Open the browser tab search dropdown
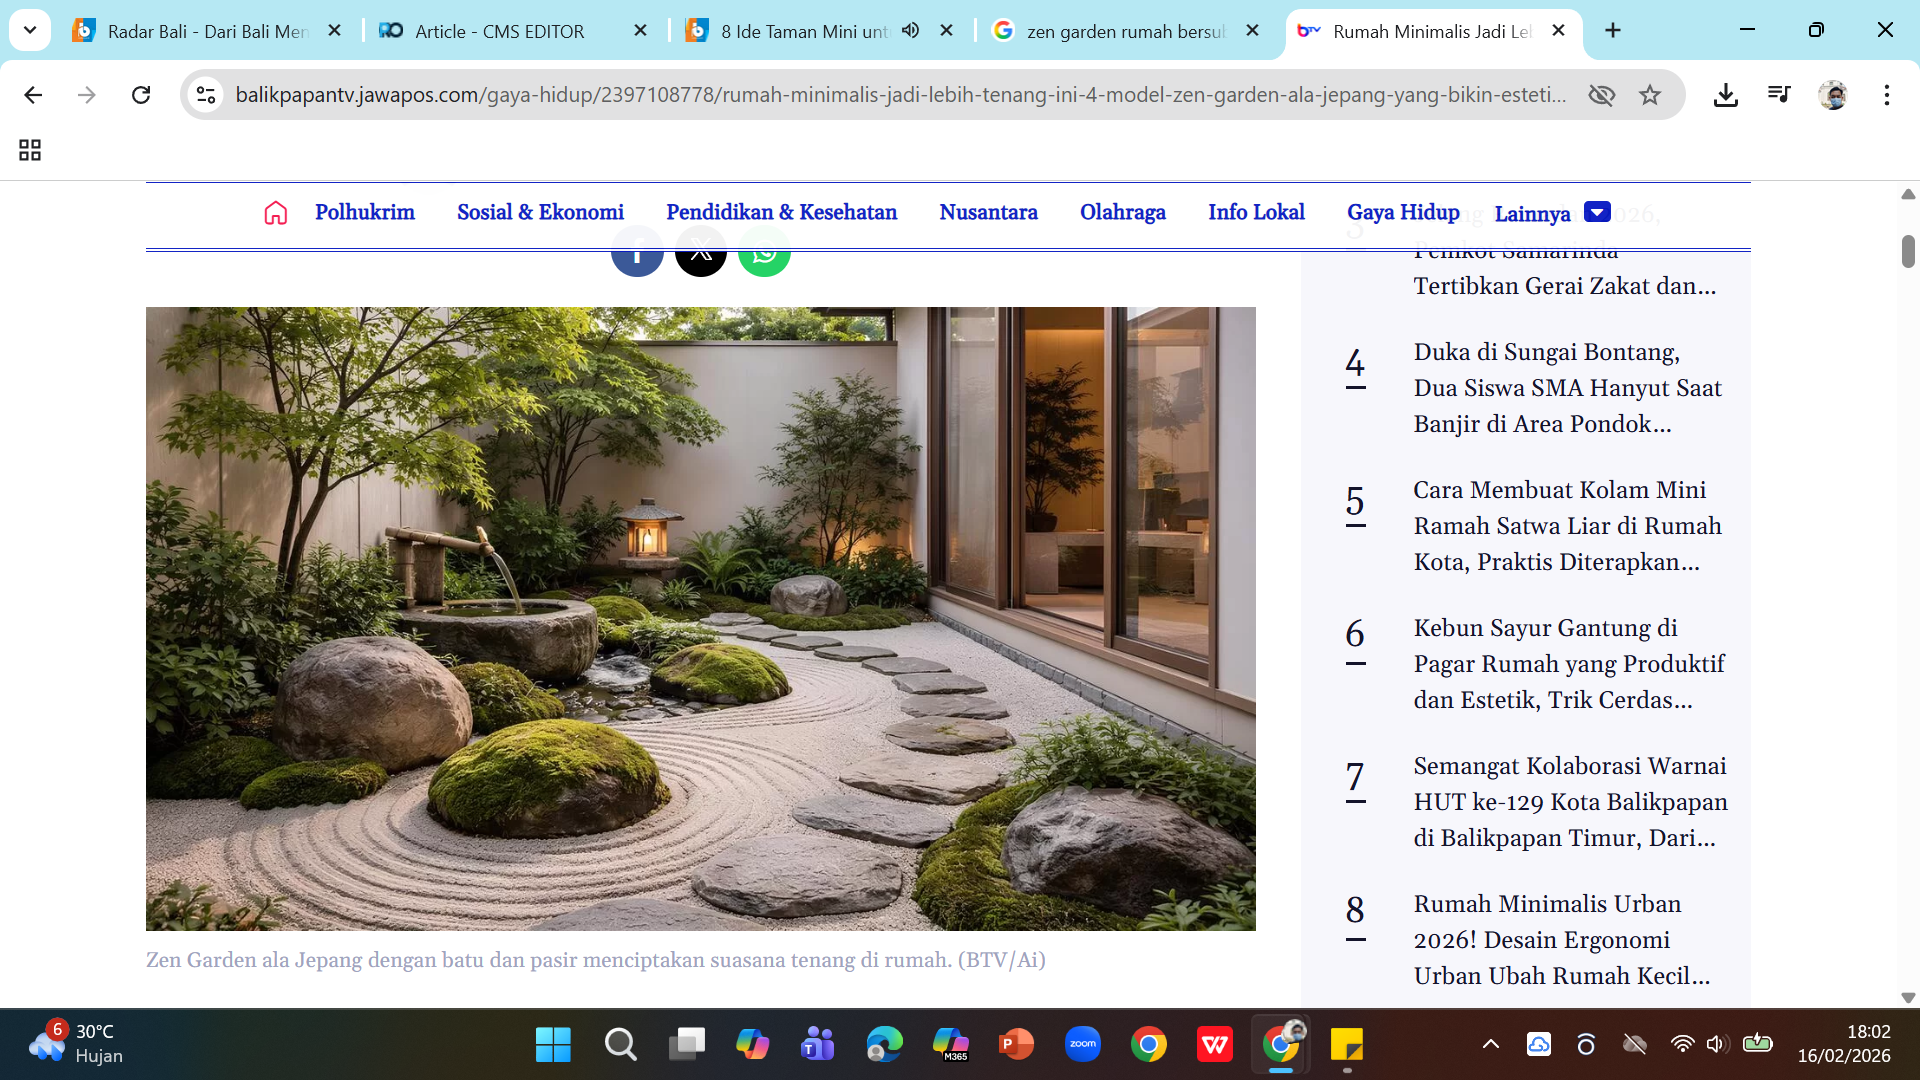This screenshot has height=1080, width=1920. (x=29, y=30)
